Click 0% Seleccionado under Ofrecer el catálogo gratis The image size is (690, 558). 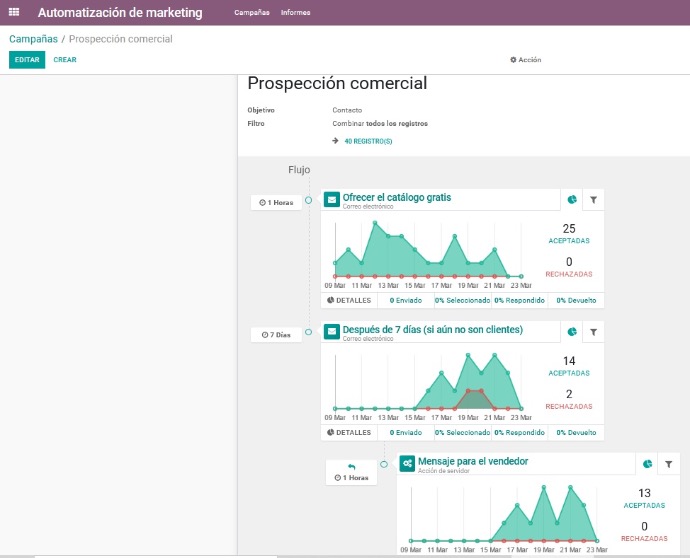click(x=462, y=301)
